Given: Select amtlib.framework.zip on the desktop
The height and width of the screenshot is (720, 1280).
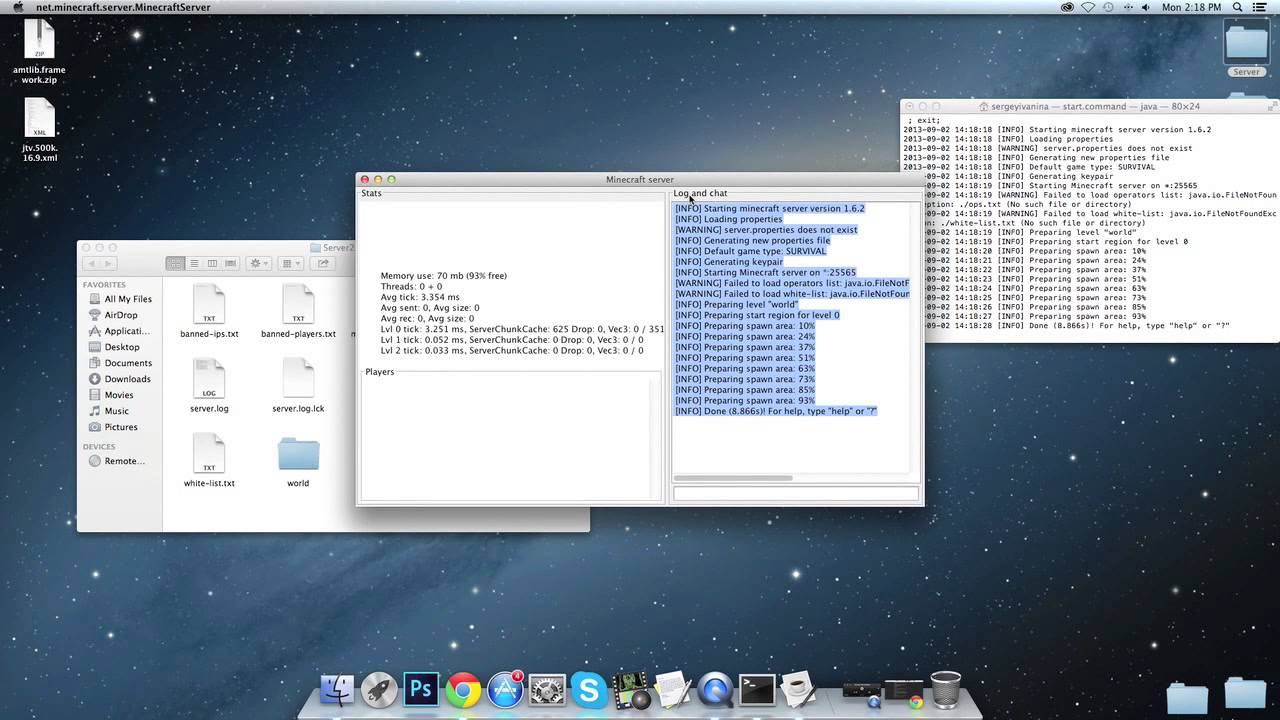Looking at the screenshot, I should pos(39,41).
